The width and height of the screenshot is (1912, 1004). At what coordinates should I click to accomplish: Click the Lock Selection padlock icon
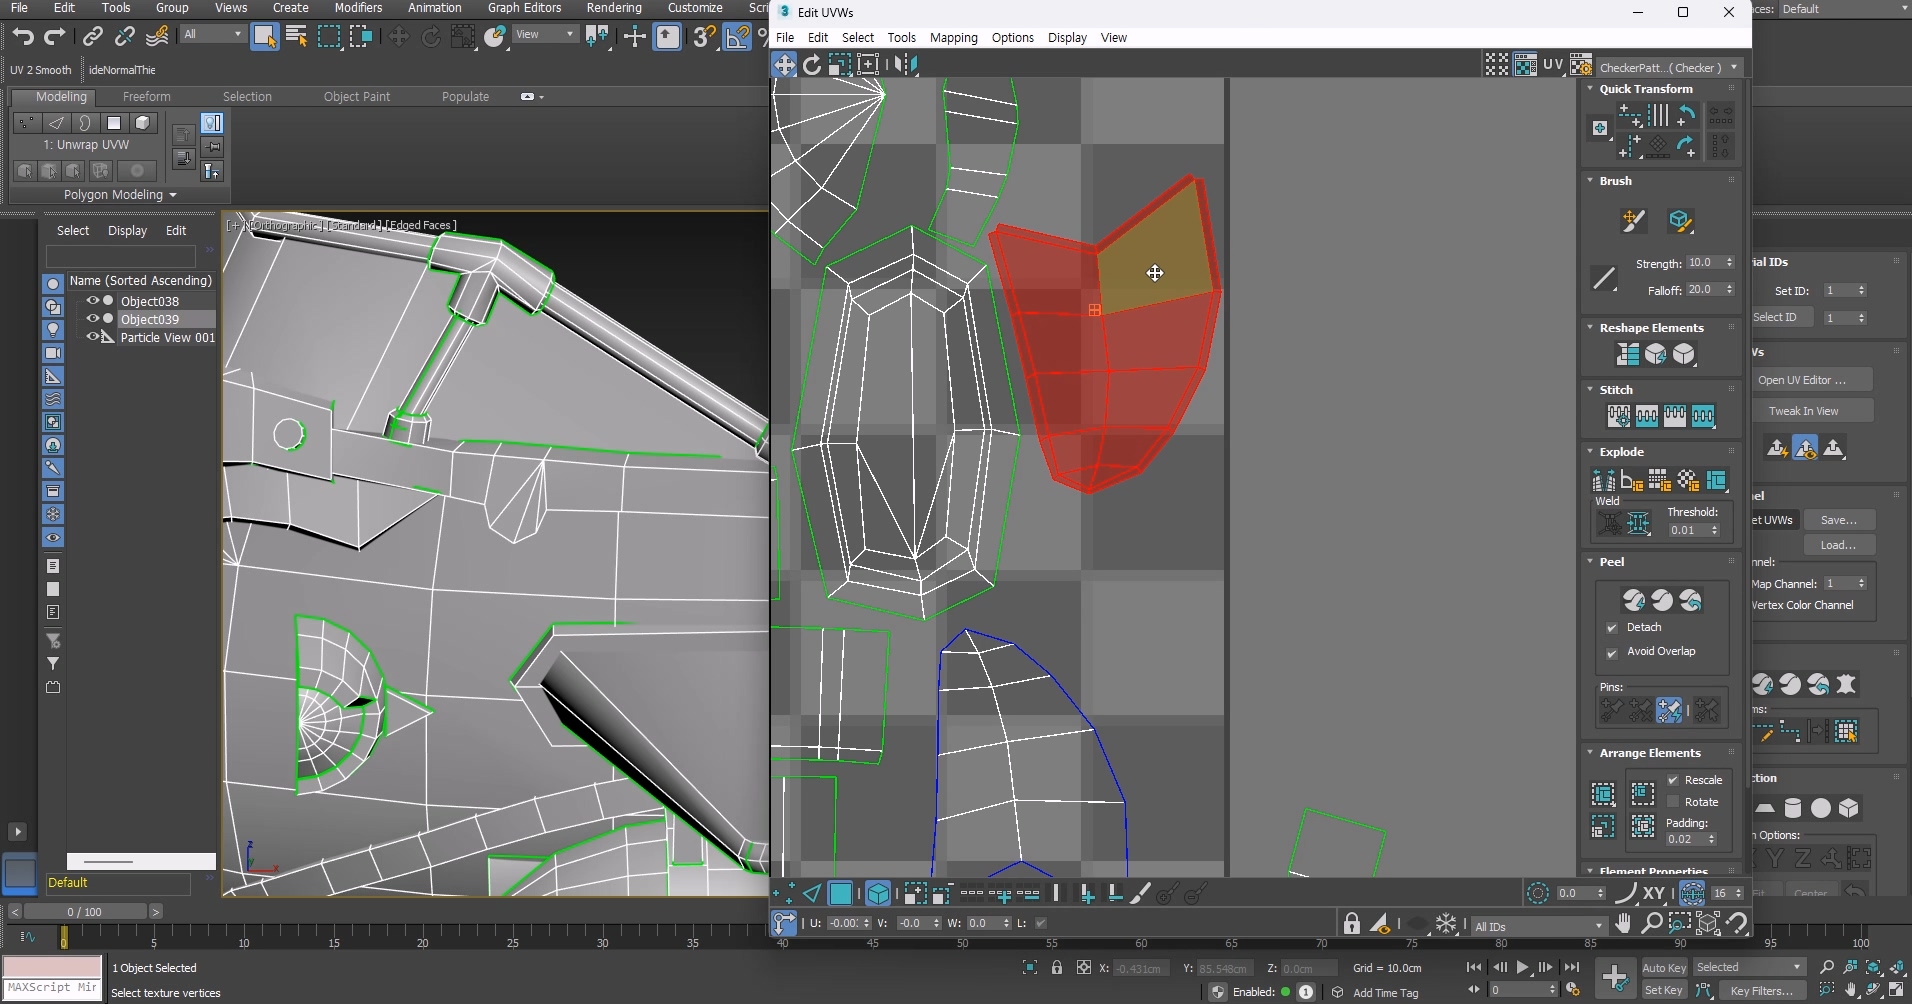1352,924
